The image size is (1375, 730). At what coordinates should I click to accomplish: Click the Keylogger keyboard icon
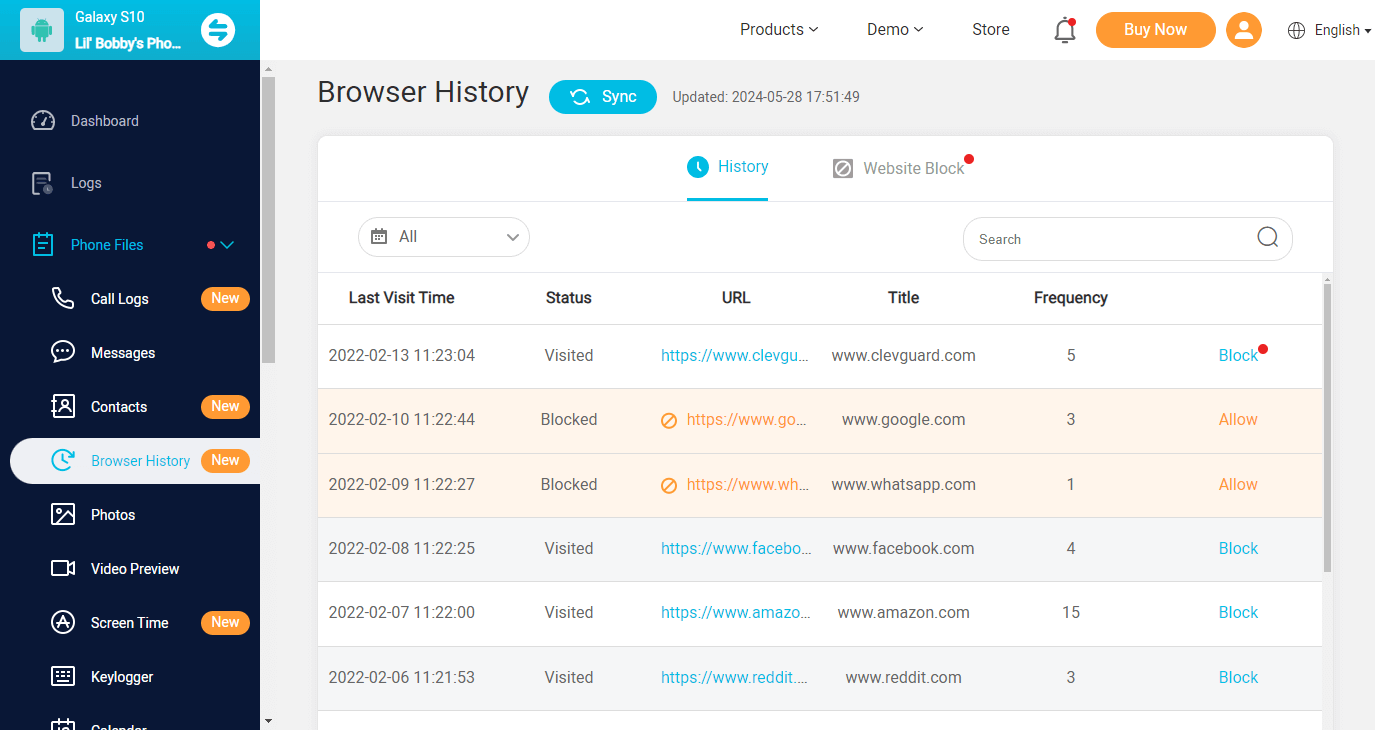pyautogui.click(x=63, y=676)
